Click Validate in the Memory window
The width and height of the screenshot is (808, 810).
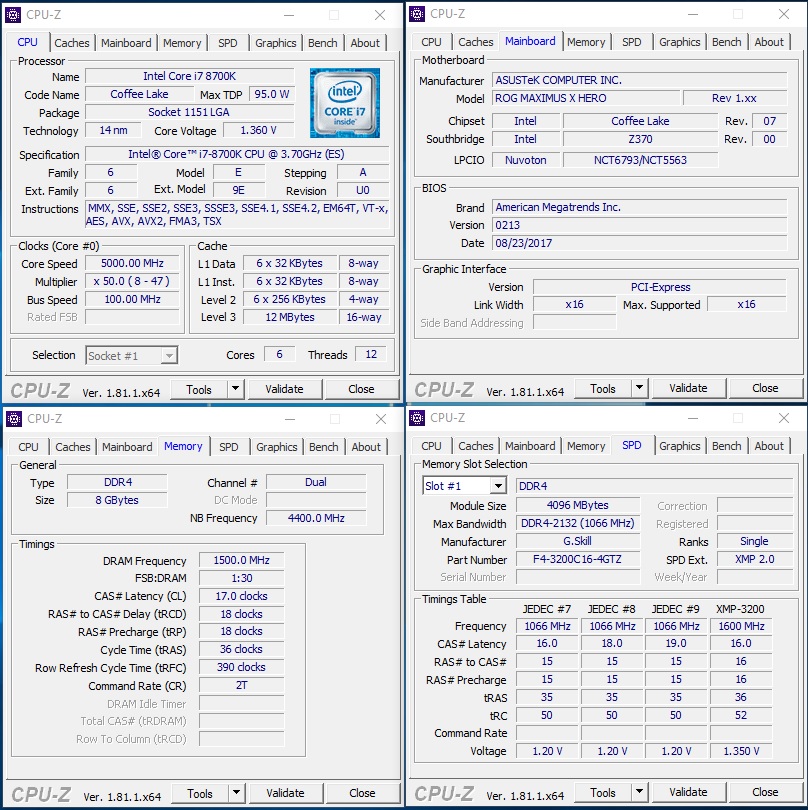point(286,793)
